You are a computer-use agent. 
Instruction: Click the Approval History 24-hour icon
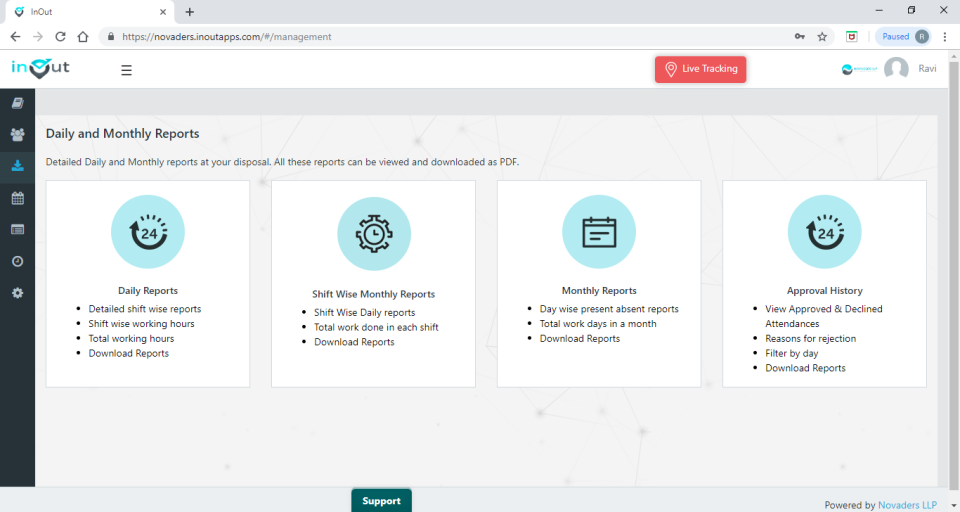pyautogui.click(x=824, y=232)
